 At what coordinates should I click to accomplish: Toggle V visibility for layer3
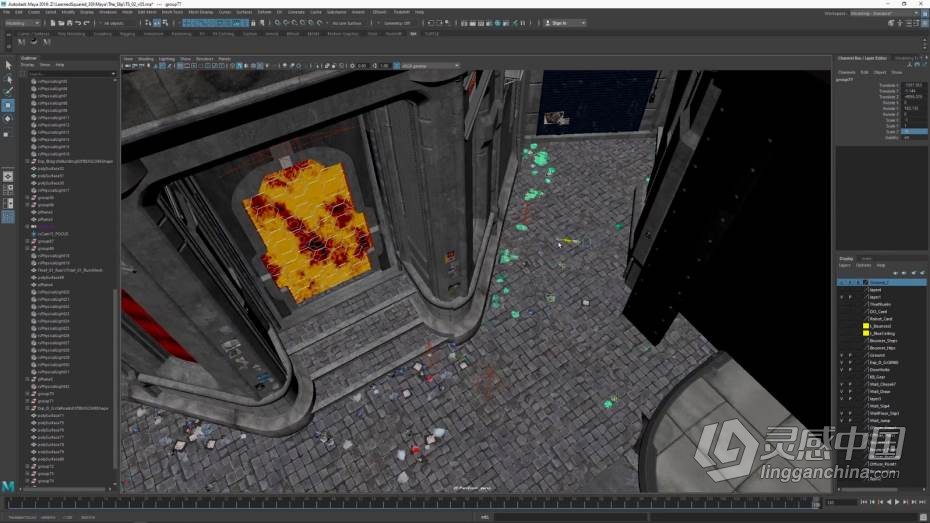pyautogui.click(x=842, y=398)
